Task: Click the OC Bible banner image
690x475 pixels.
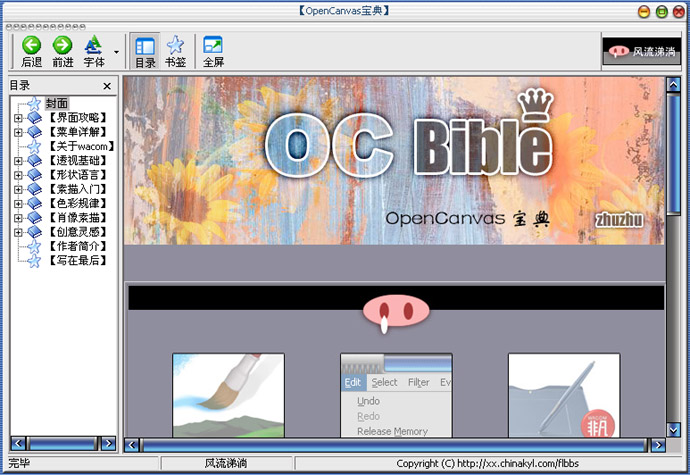Action: pyautogui.click(x=394, y=161)
